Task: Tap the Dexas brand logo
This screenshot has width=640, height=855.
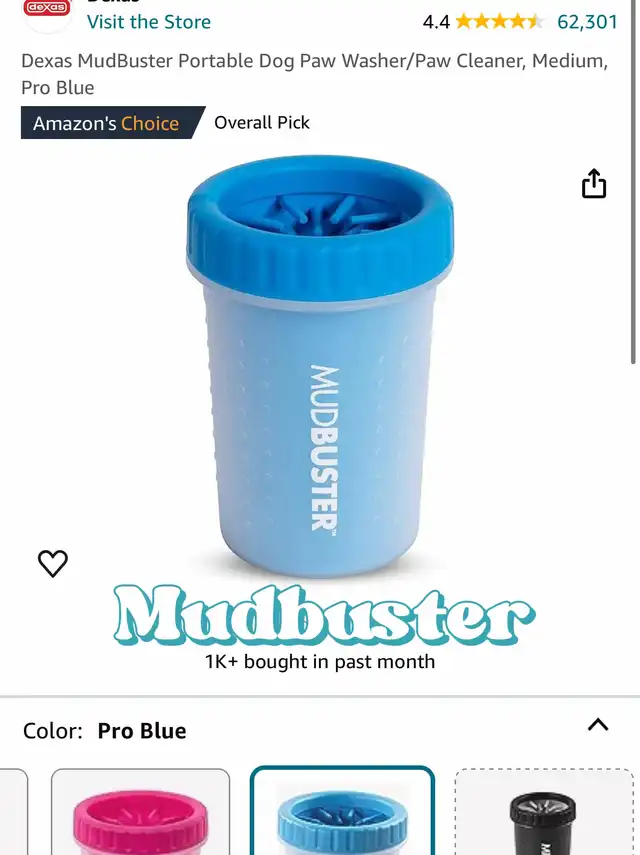Action: click(x=47, y=12)
